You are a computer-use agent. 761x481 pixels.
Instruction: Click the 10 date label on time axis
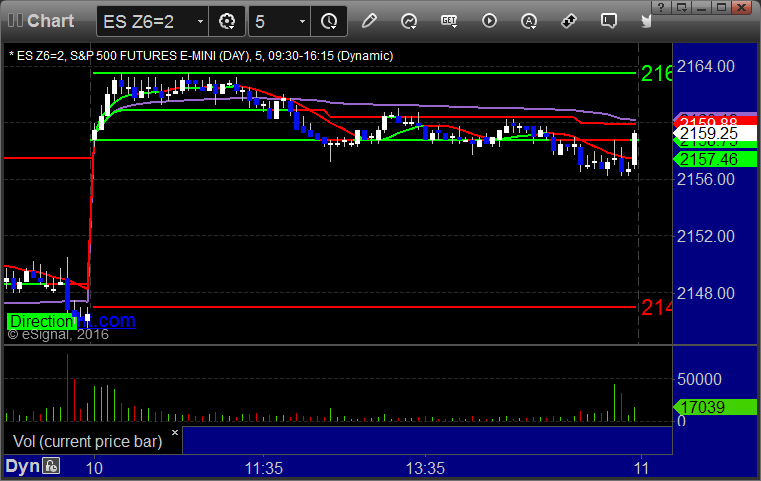tap(94, 468)
